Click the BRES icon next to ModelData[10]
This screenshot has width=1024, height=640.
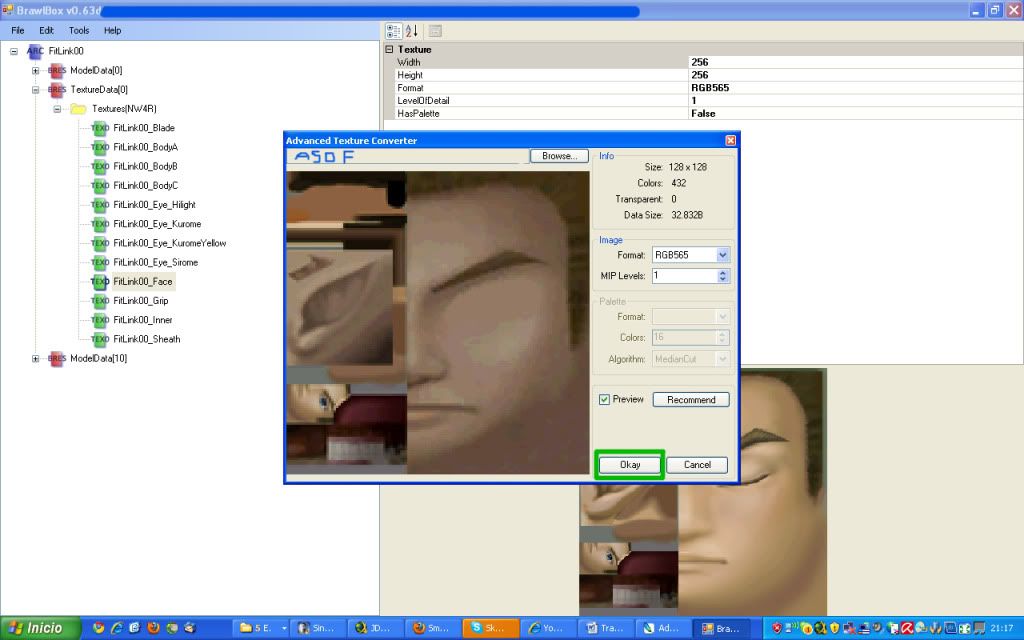point(57,358)
